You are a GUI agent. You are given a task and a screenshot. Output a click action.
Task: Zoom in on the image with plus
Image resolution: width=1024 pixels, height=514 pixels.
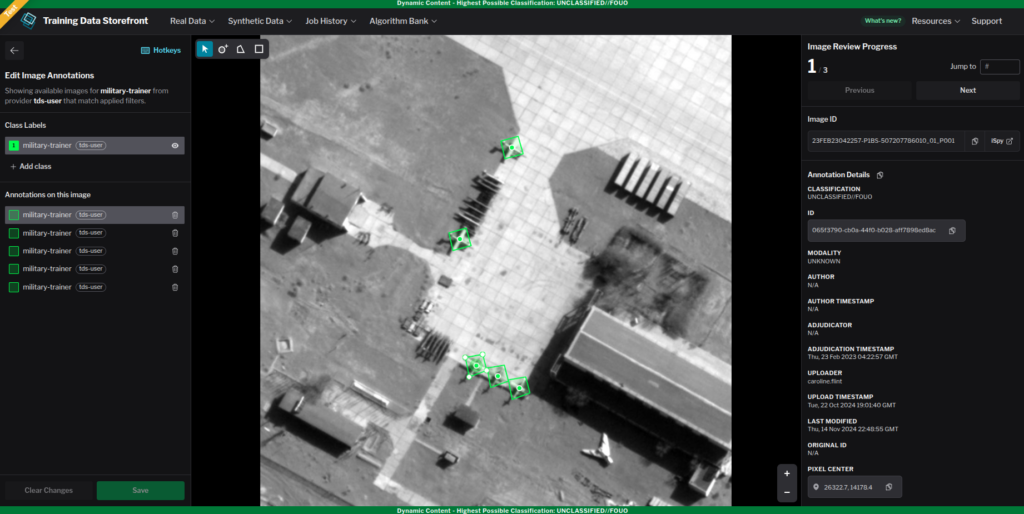tap(787, 473)
